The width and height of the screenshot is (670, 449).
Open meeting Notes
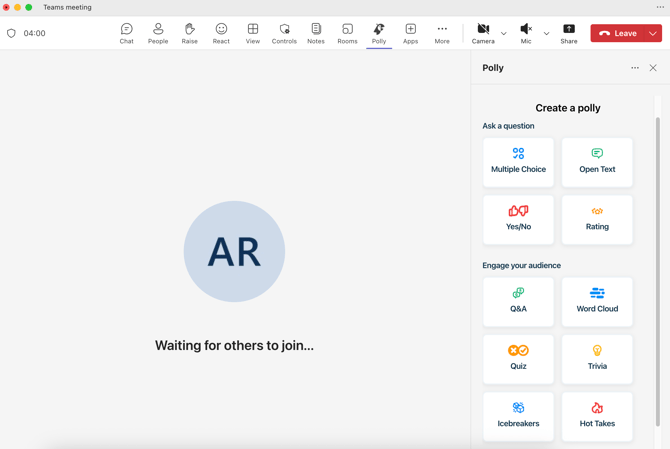tap(316, 33)
